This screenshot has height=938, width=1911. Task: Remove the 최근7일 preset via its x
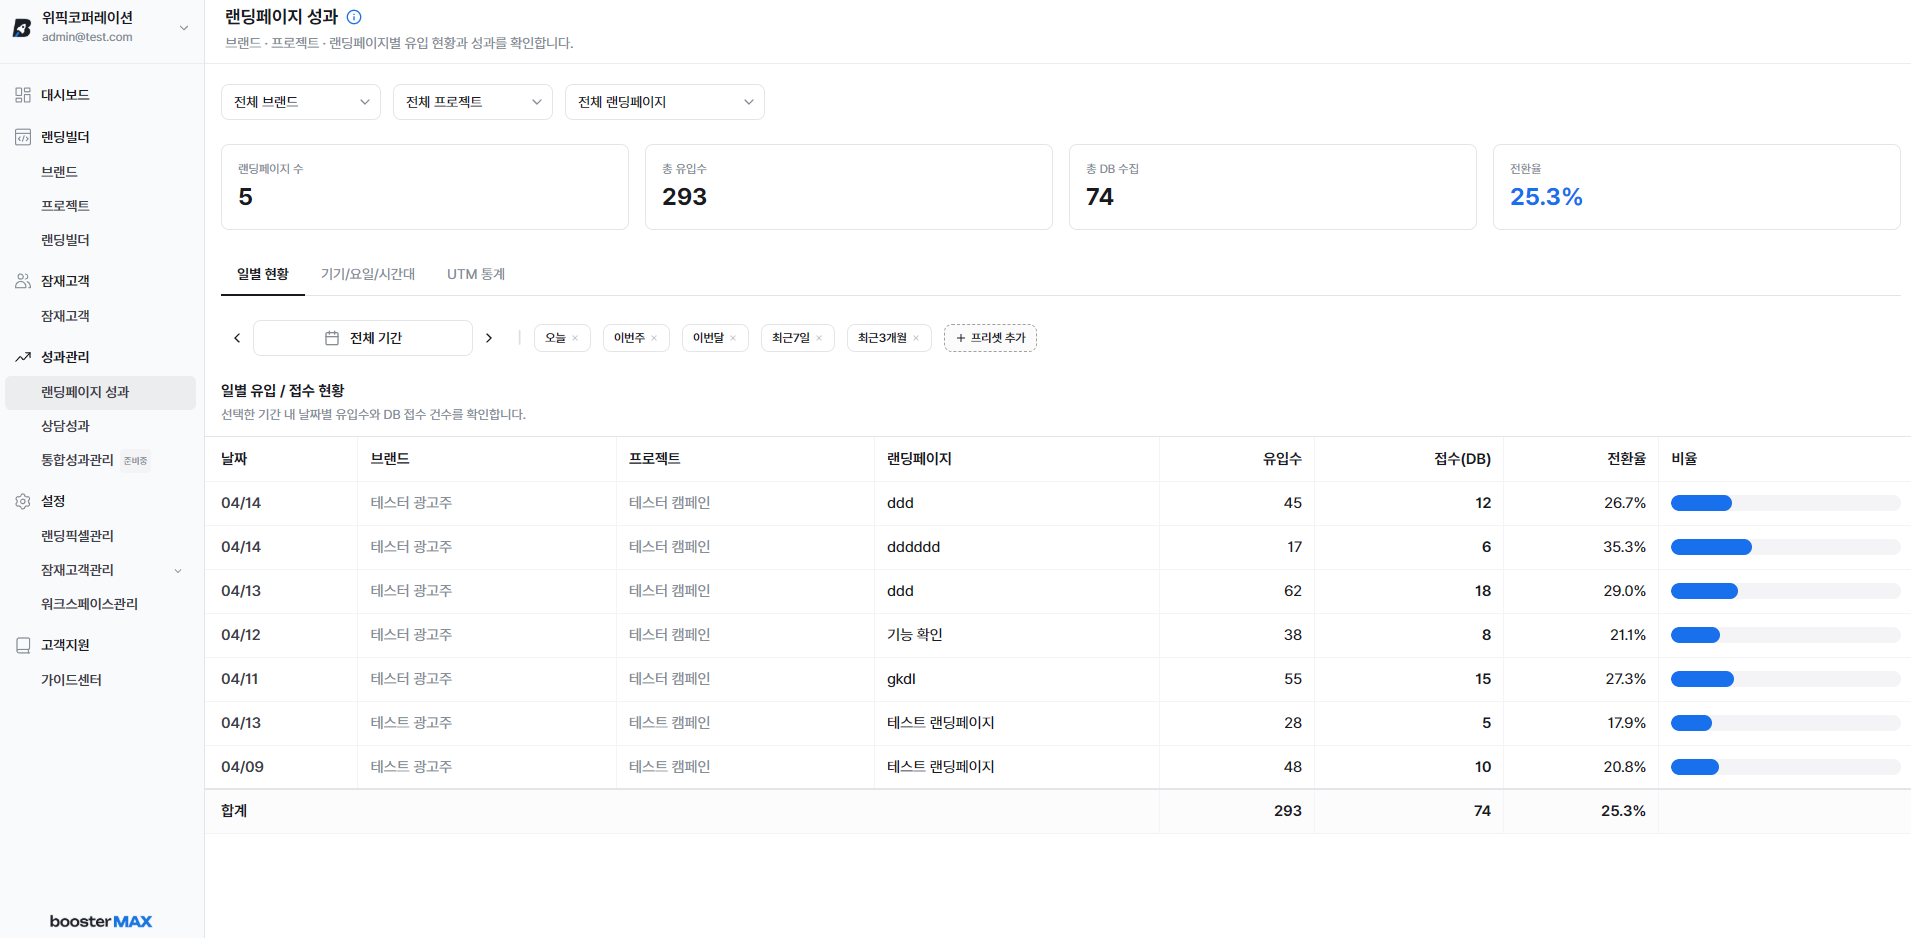(819, 338)
